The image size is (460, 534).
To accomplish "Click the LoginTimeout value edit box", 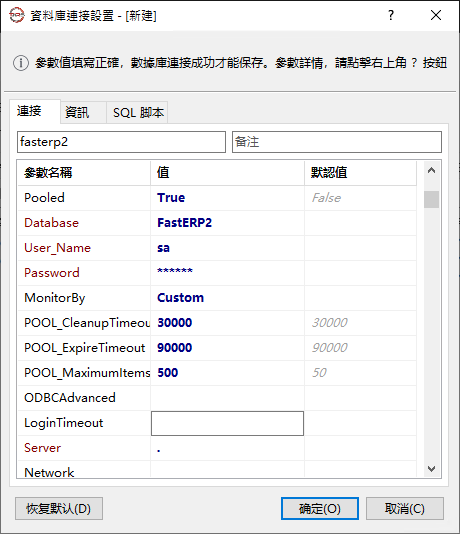I will coord(227,423).
